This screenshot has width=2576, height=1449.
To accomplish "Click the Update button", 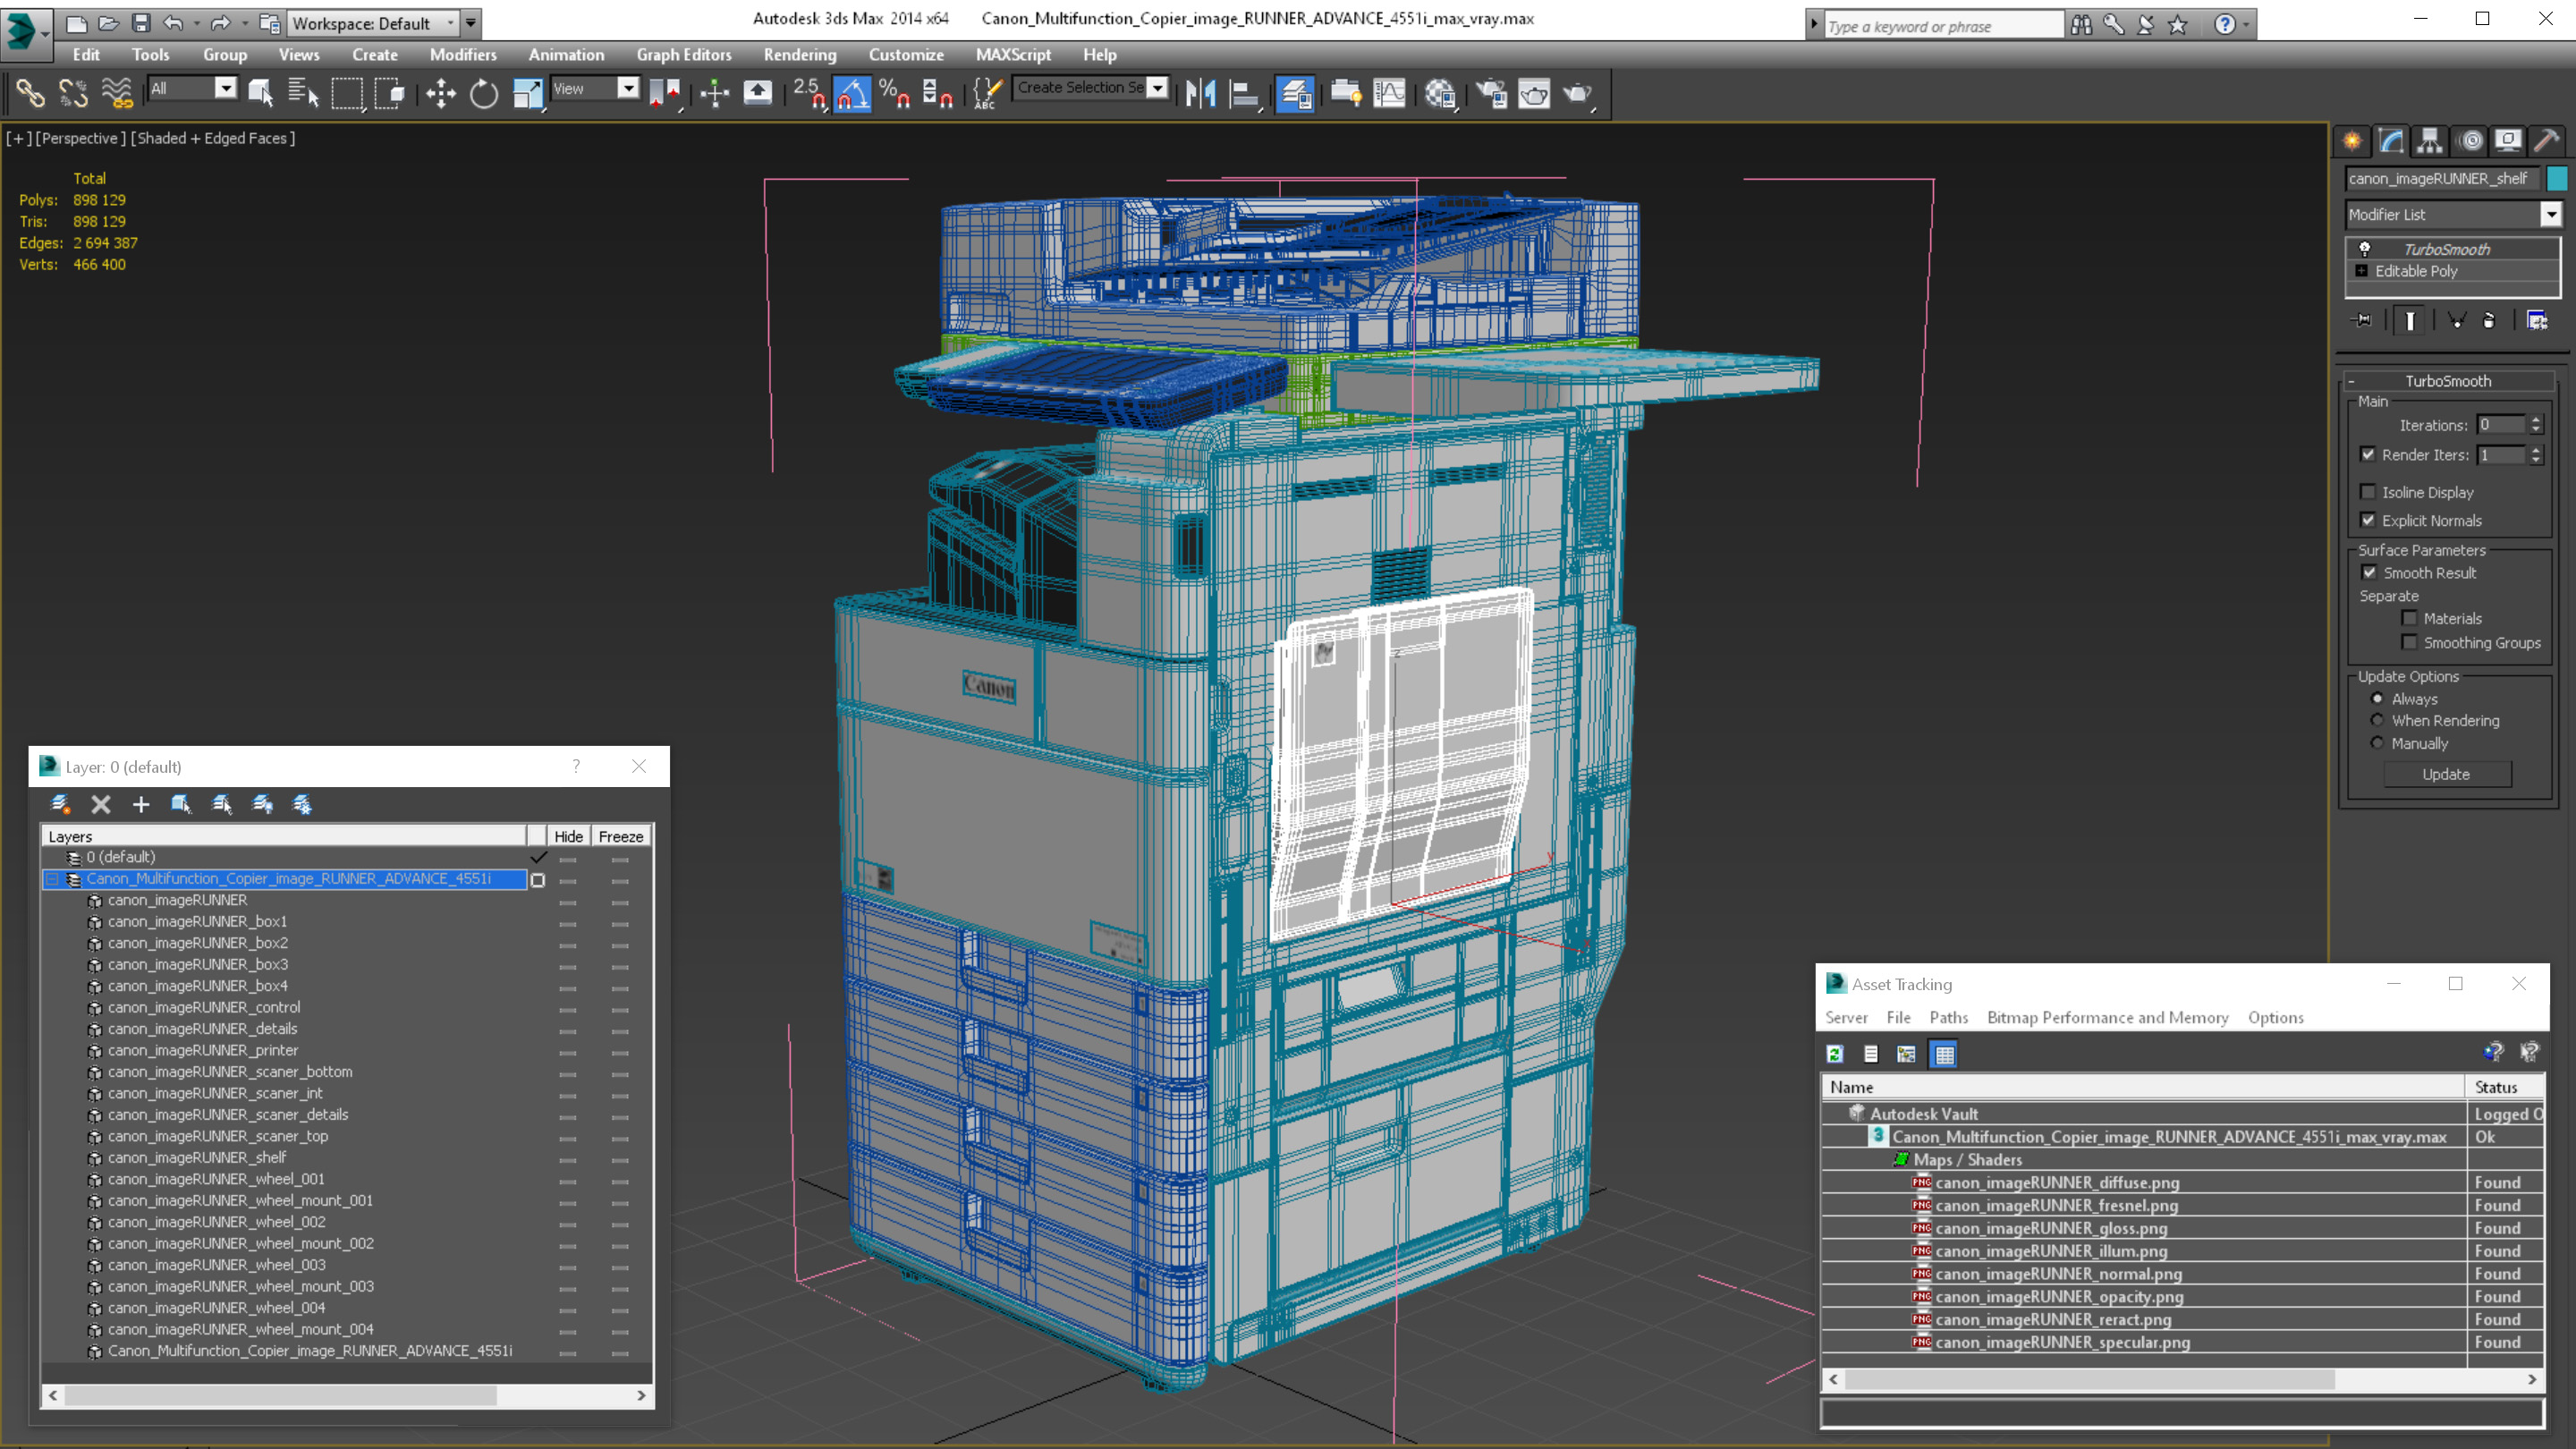I will click(x=2446, y=774).
